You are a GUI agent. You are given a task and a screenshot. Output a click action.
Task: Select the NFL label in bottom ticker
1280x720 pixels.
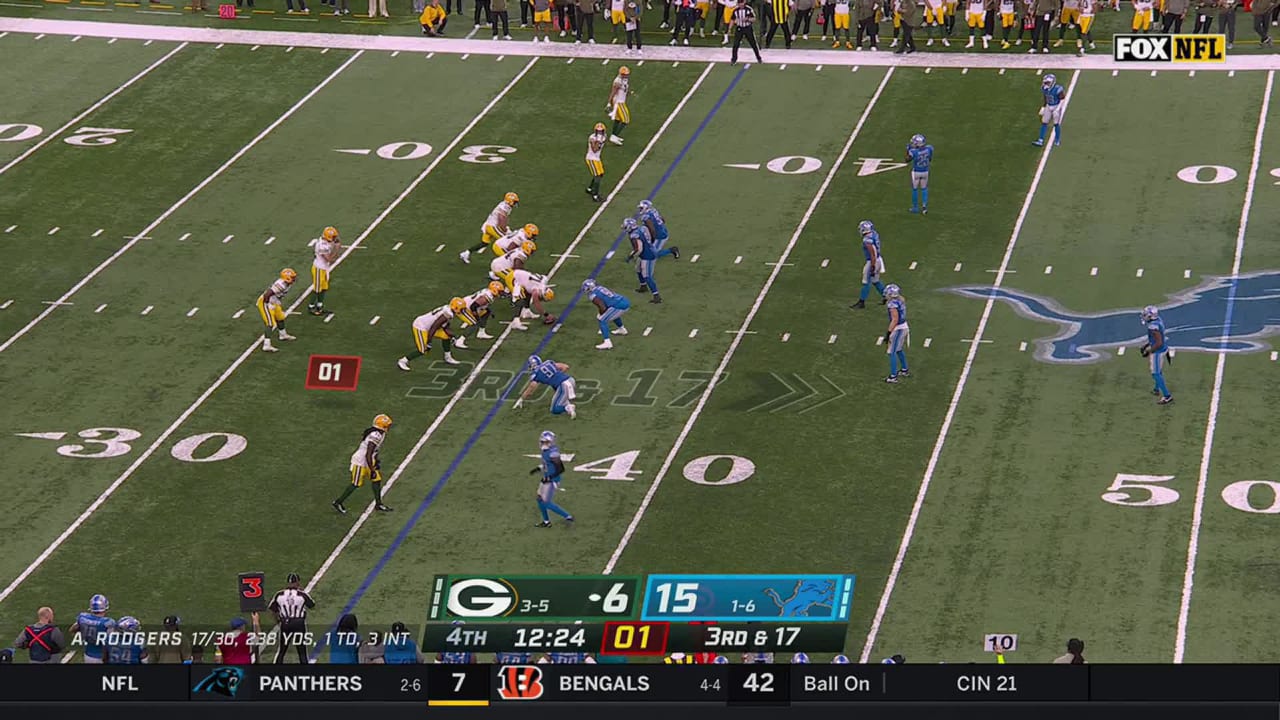(x=119, y=684)
